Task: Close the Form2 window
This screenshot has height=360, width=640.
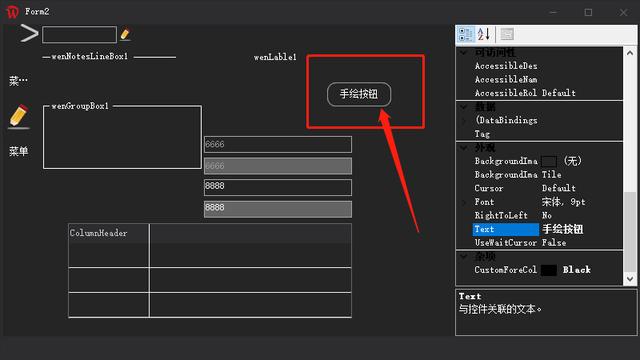Action: [x=623, y=12]
